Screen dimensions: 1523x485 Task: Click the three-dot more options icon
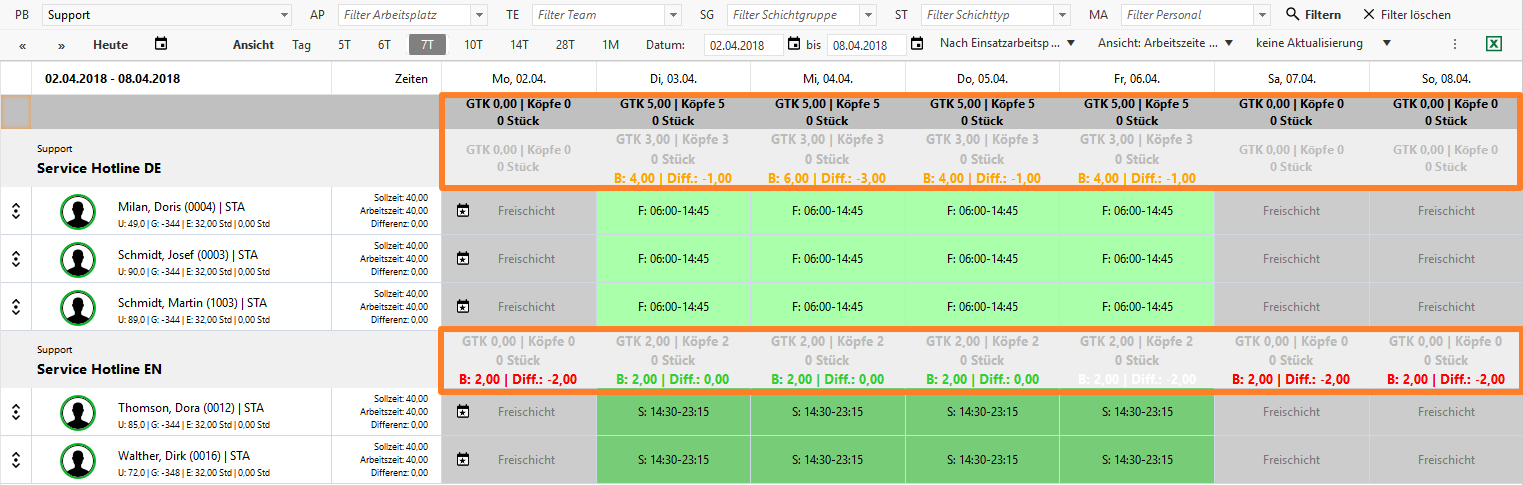[x=1455, y=44]
